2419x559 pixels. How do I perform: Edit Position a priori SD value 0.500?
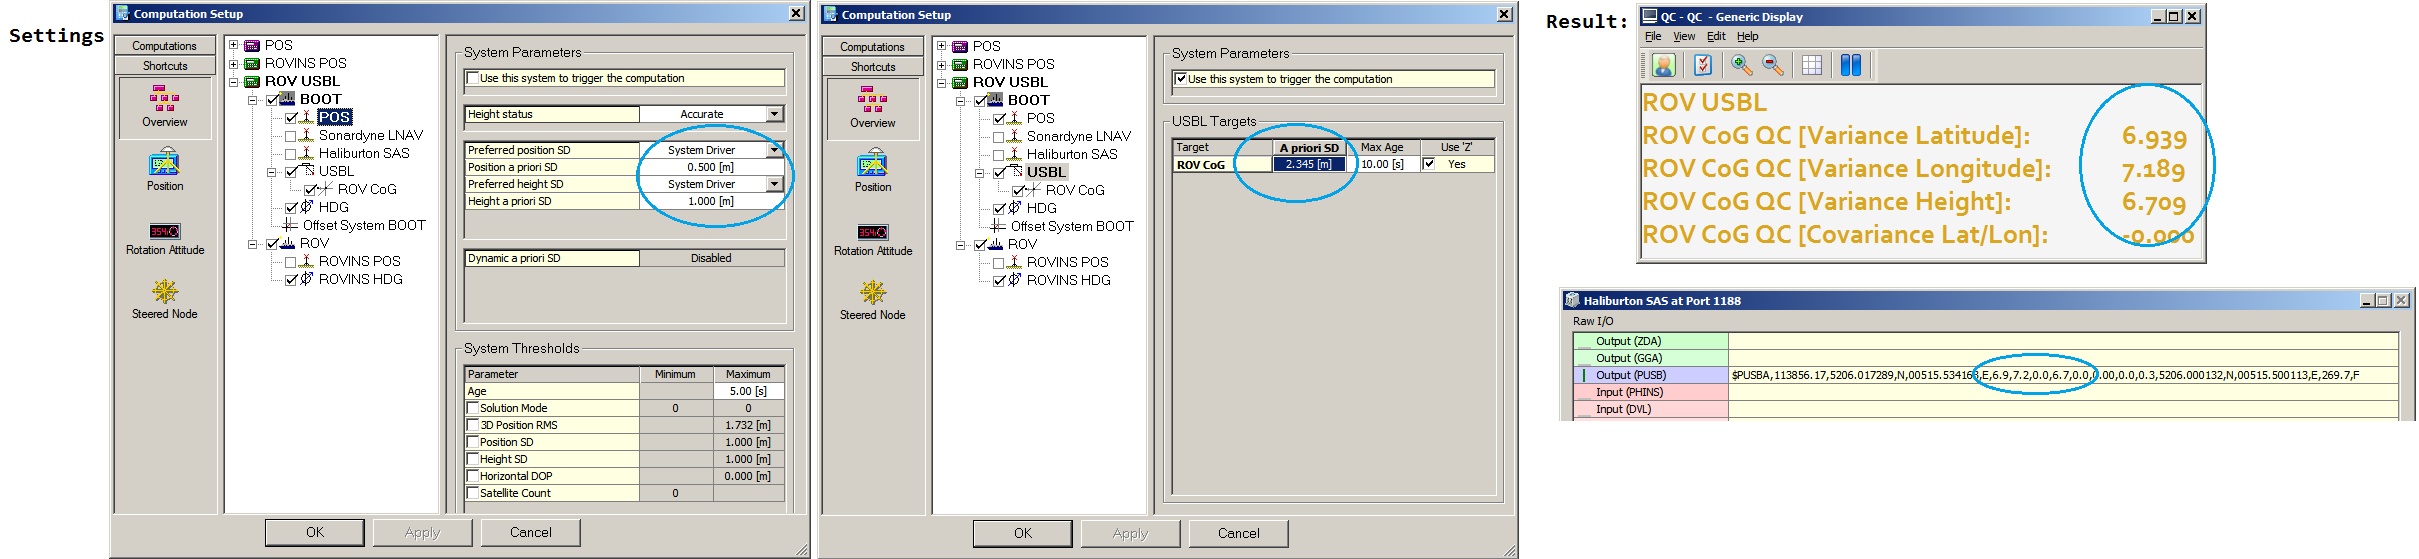click(711, 167)
